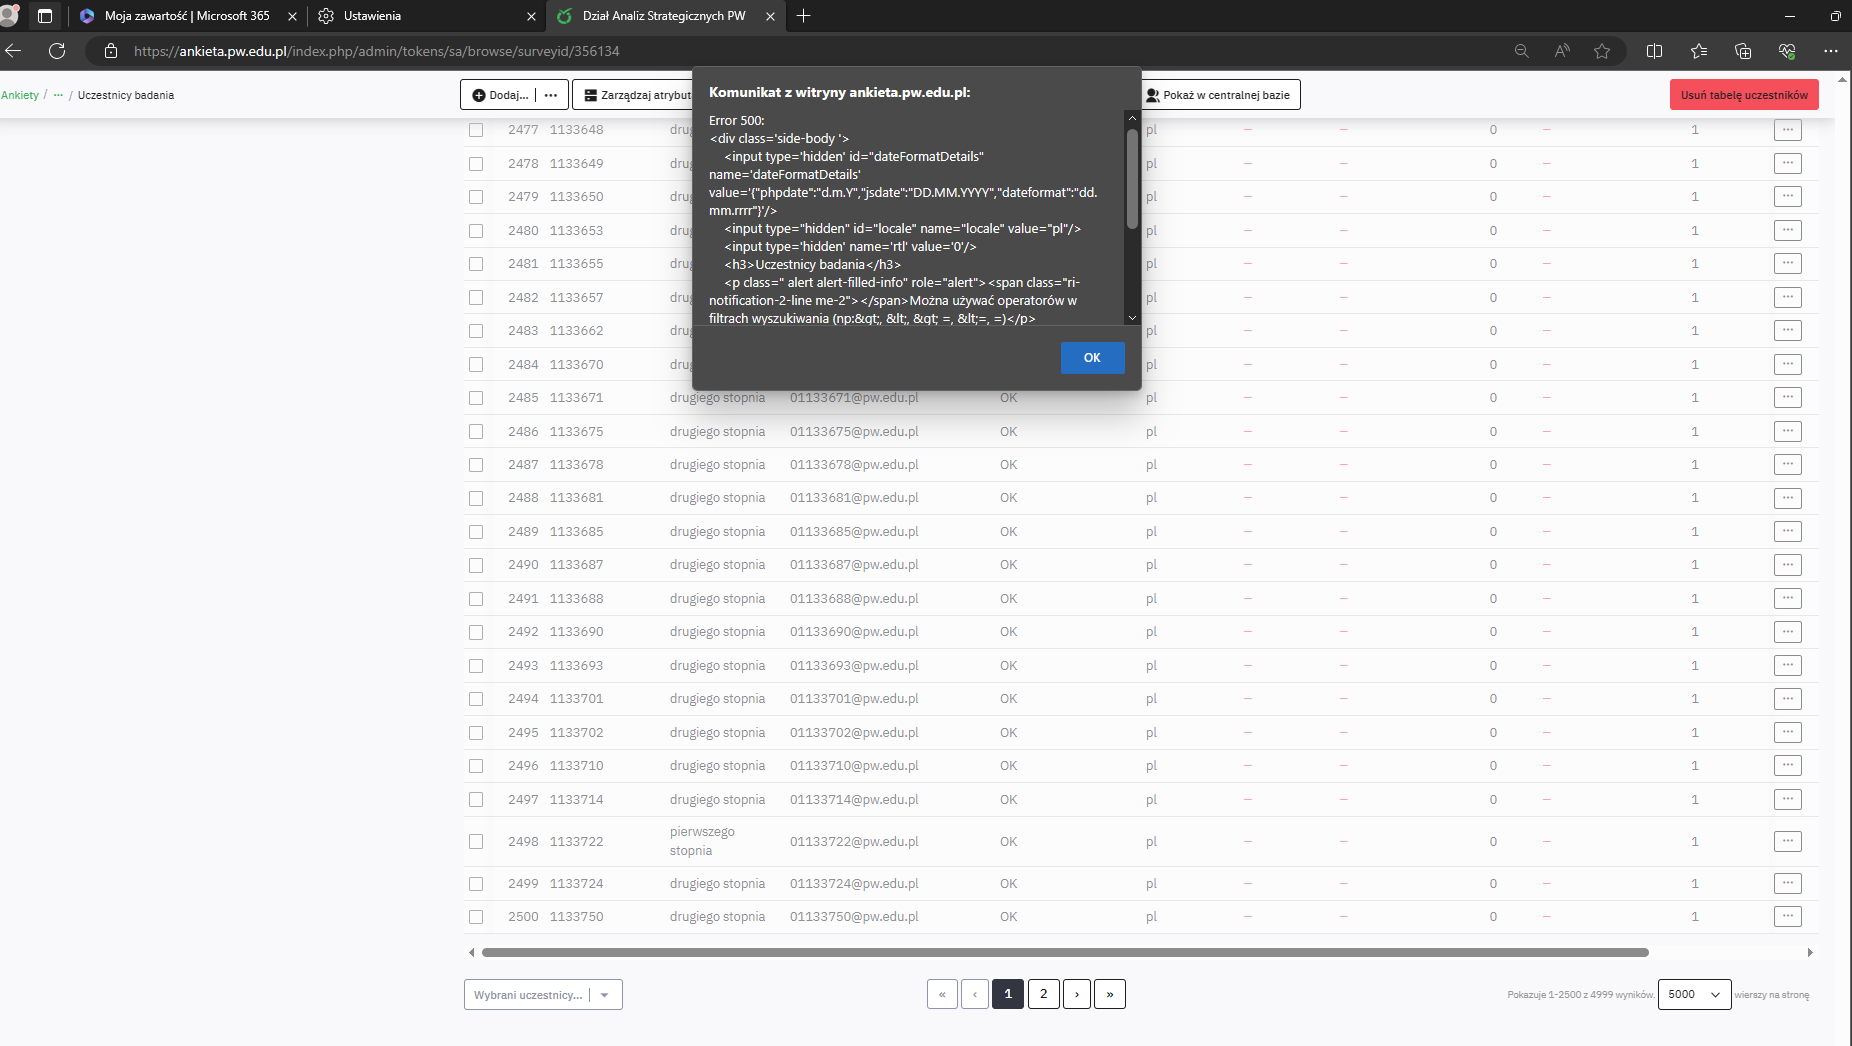Screen dimensions: 1852x1046
Task: Click the zoom magnifier icon in address bar
Action: pos(1521,51)
